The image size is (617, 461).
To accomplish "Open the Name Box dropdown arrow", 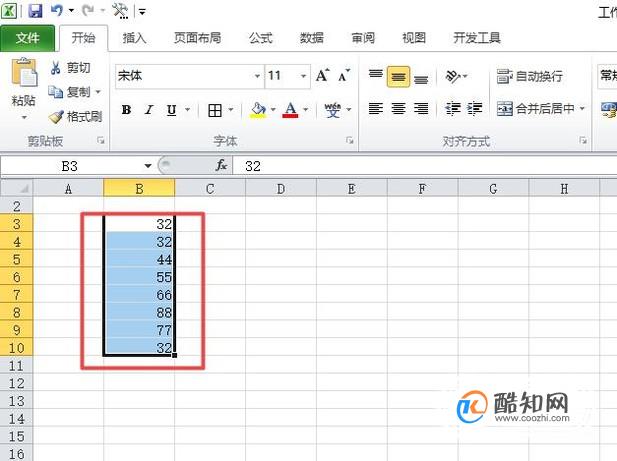I will pyautogui.click(x=148, y=166).
